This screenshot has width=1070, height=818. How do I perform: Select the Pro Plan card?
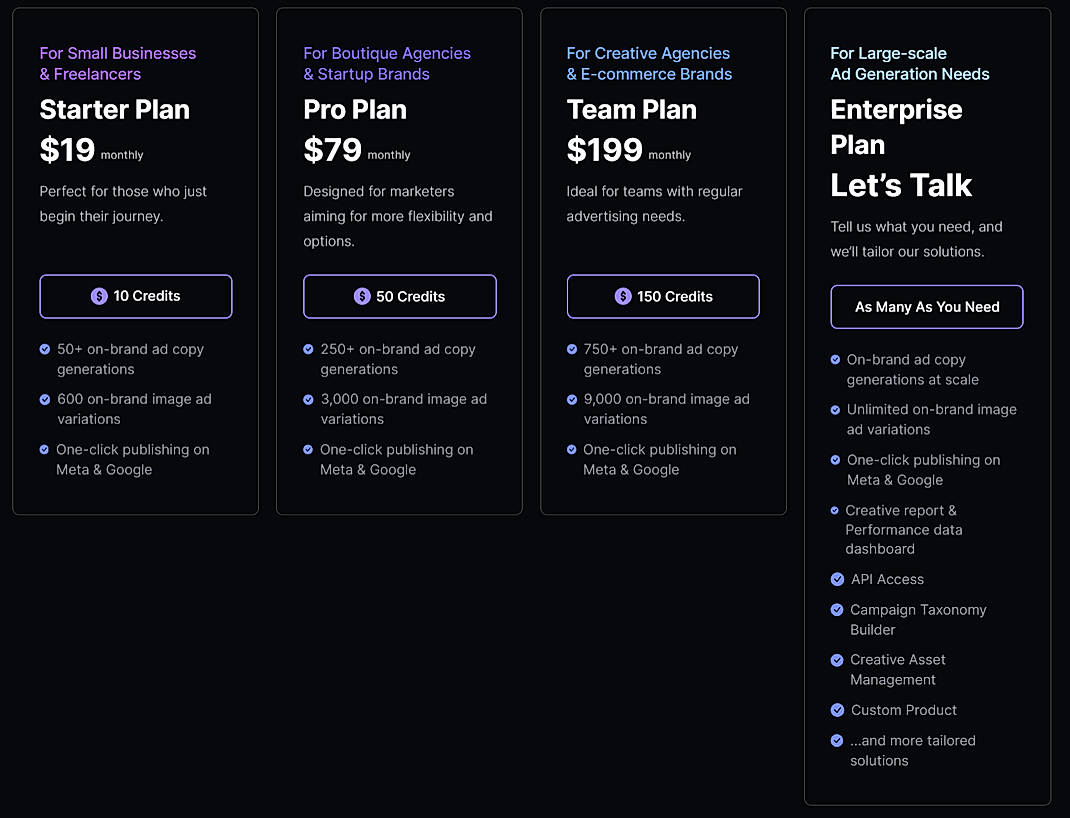point(399,260)
